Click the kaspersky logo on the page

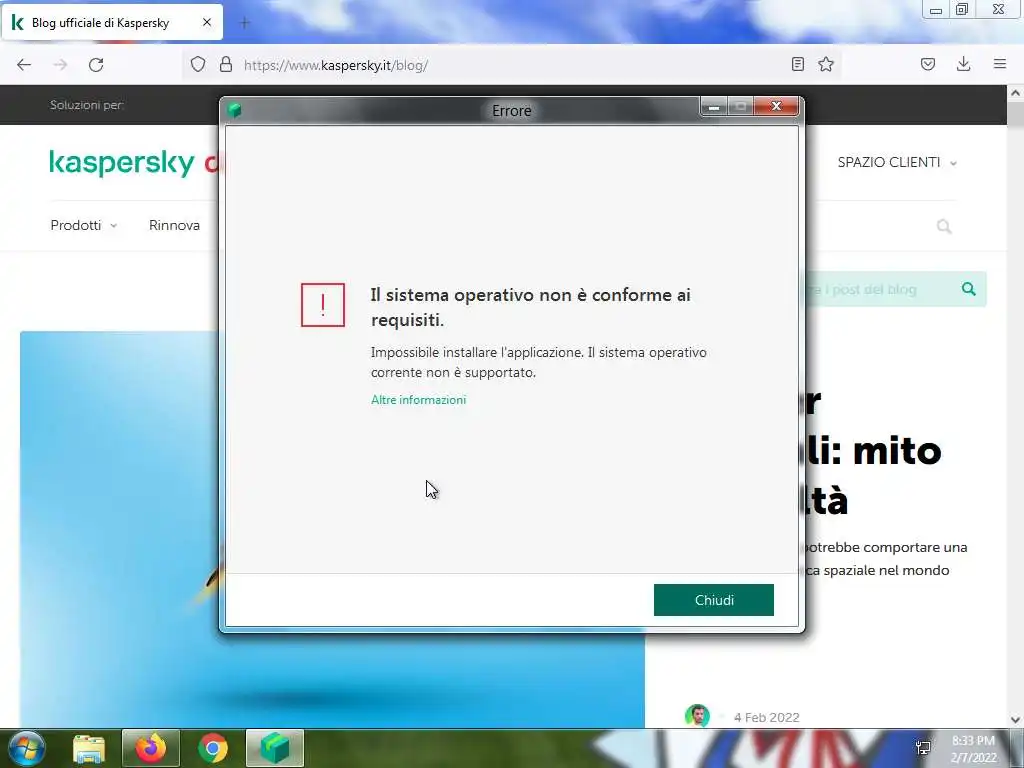point(122,163)
